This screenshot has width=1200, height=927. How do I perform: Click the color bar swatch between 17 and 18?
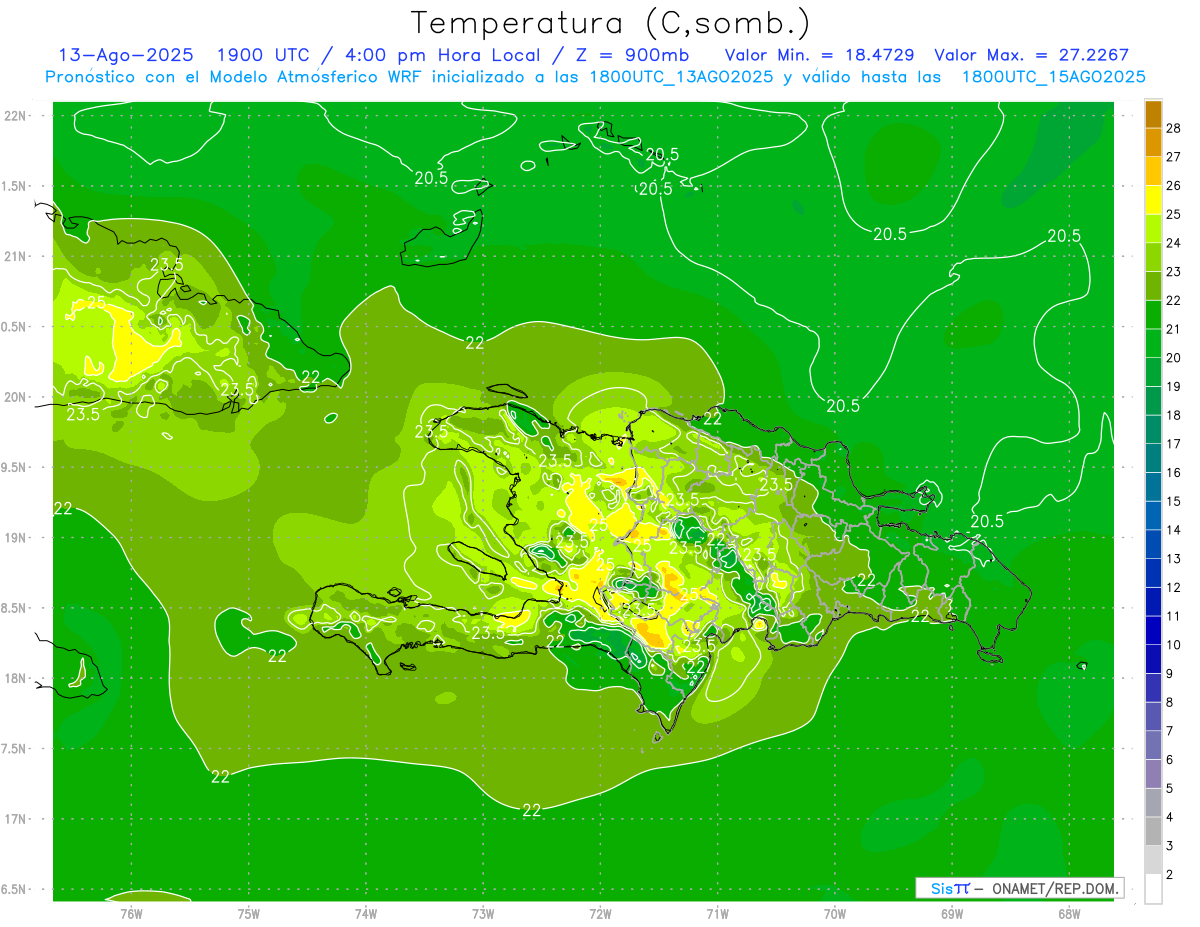(1153, 430)
